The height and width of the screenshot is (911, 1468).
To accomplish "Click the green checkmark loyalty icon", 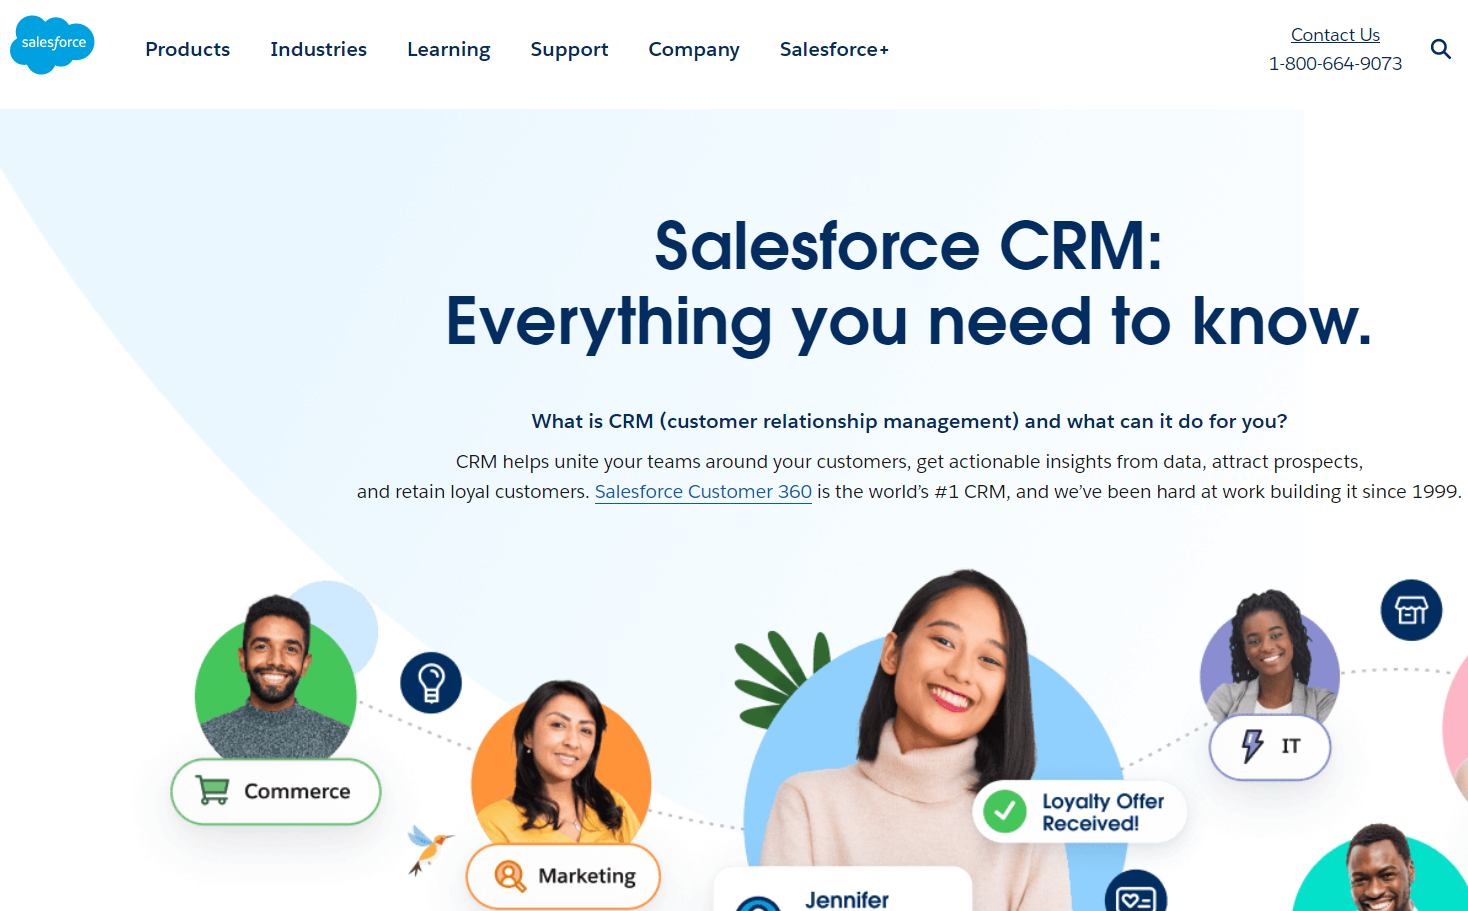I will pos(1005,811).
